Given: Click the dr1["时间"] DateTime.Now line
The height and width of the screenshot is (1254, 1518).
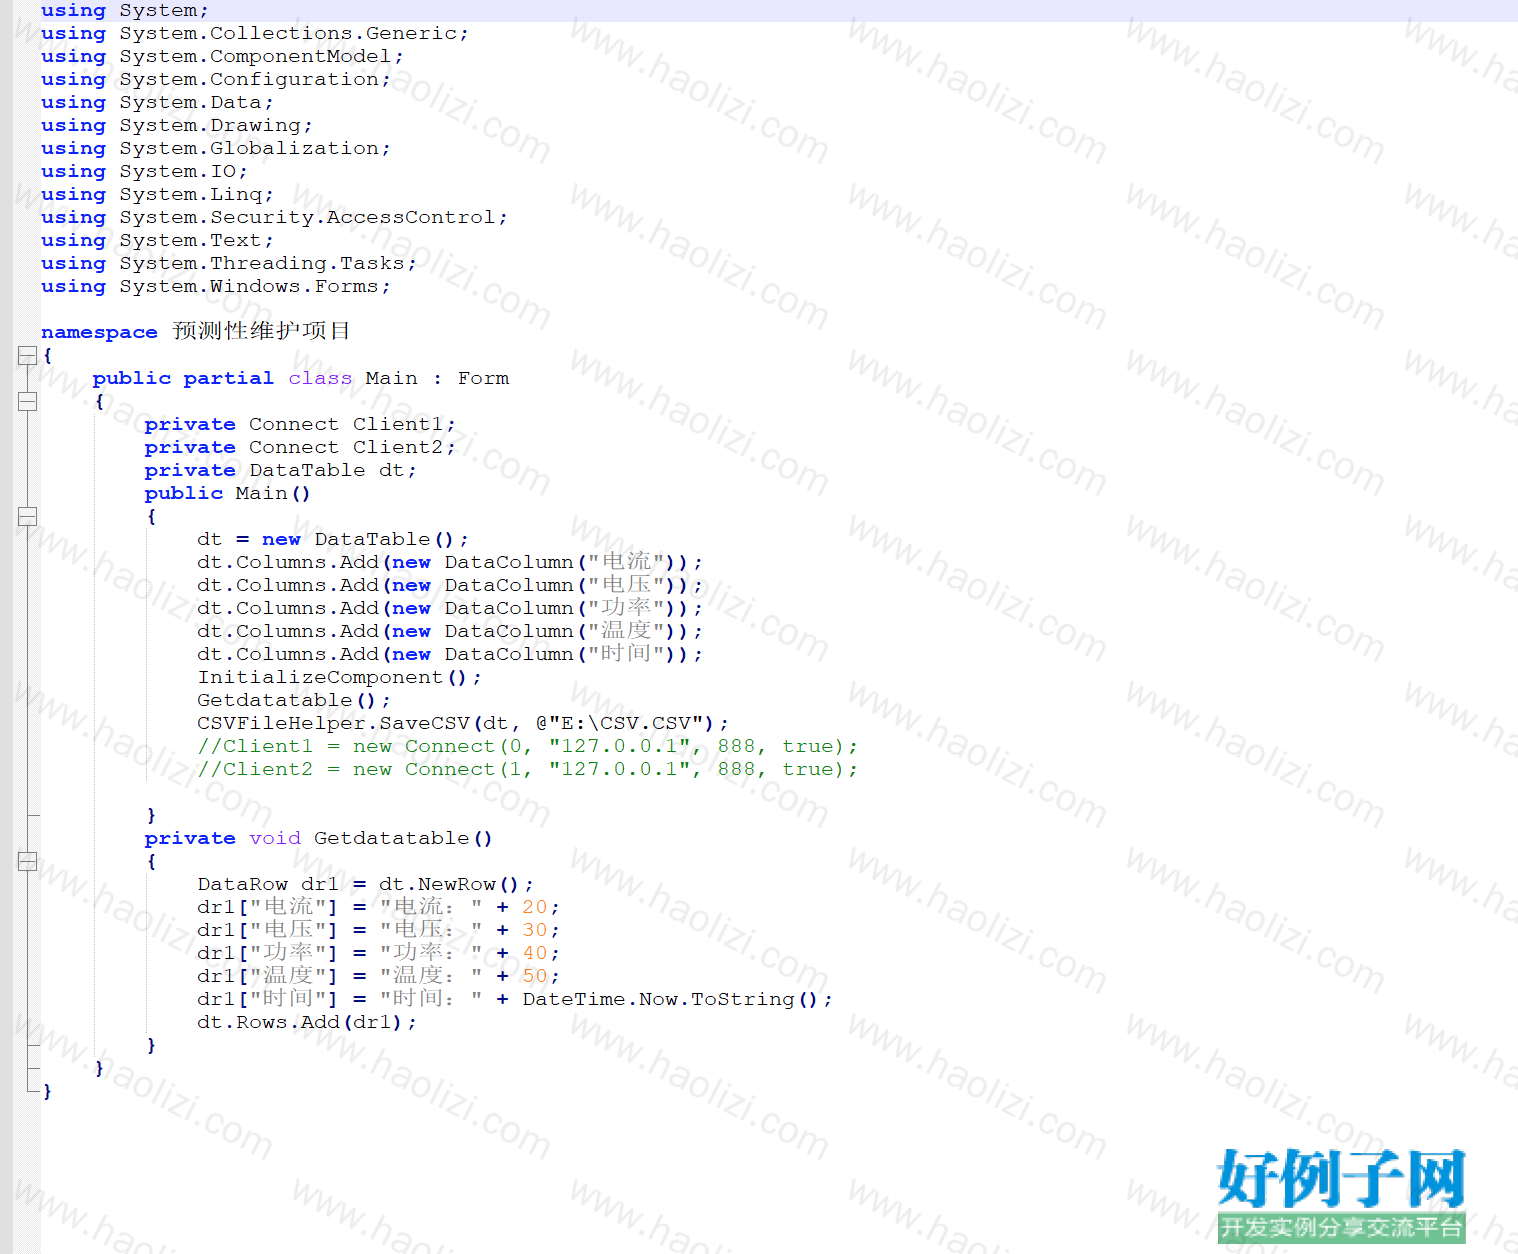Looking at the screenshot, I should click(514, 999).
